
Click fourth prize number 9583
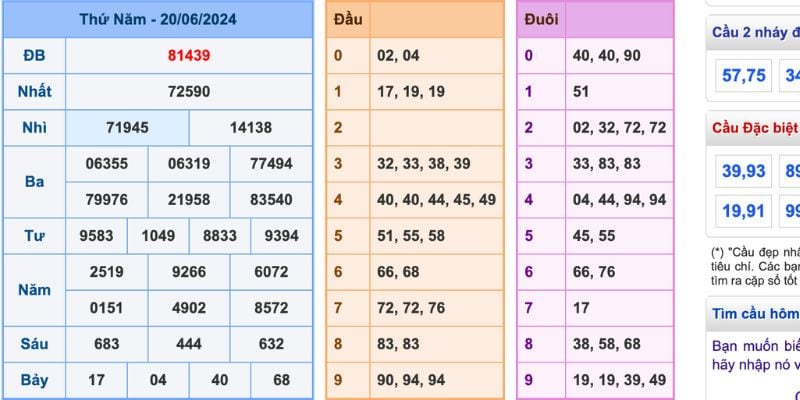(97, 236)
